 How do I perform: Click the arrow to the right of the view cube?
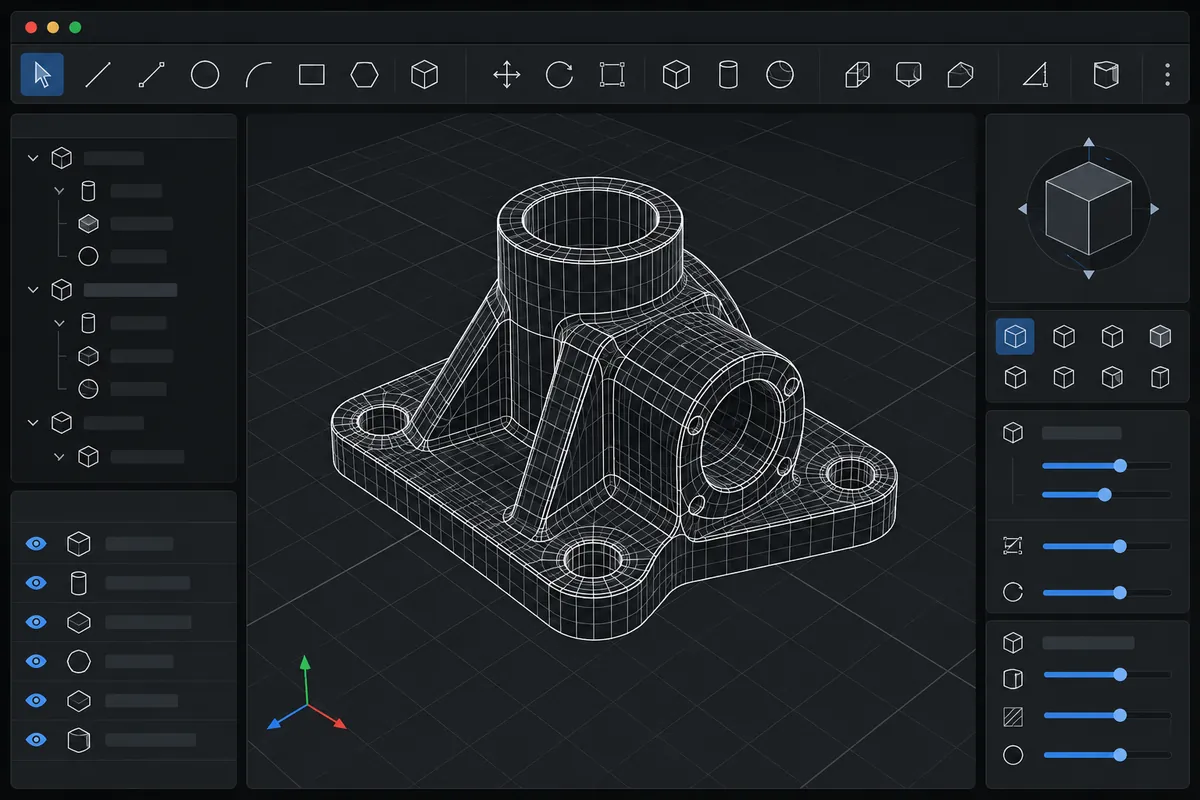click(x=1154, y=209)
